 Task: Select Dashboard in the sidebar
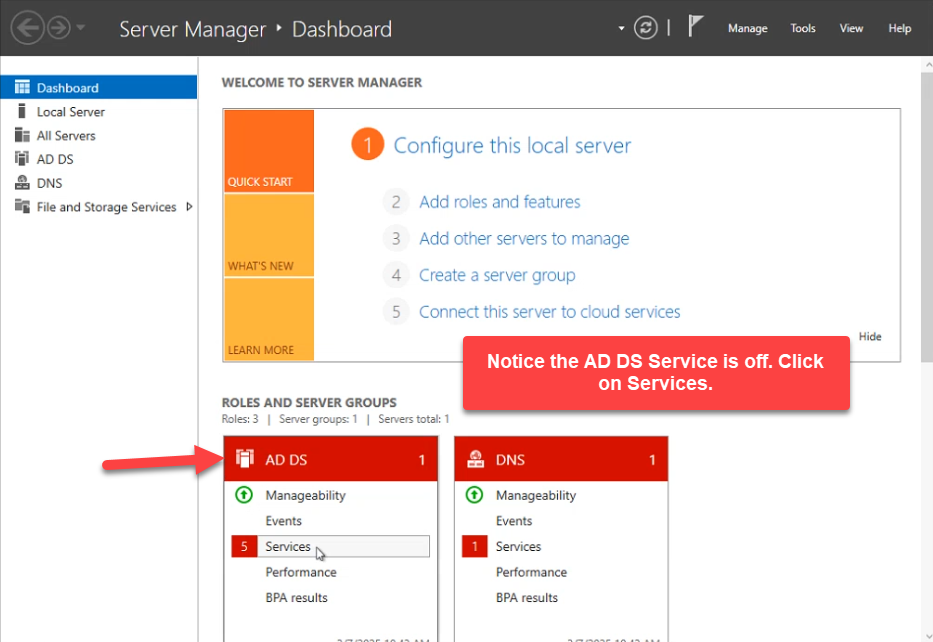(x=99, y=87)
